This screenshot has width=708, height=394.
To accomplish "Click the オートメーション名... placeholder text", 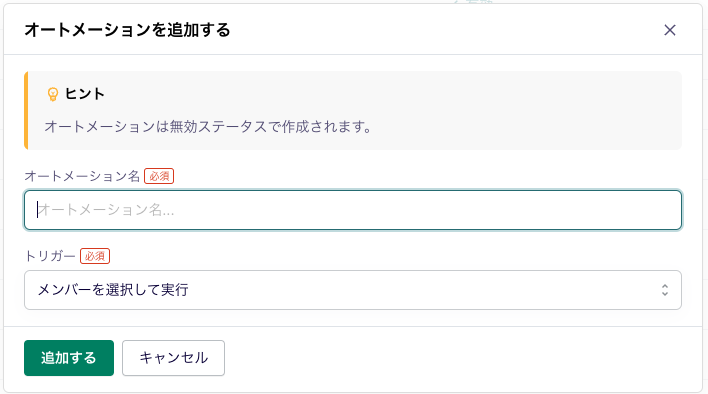I will [x=107, y=210].
